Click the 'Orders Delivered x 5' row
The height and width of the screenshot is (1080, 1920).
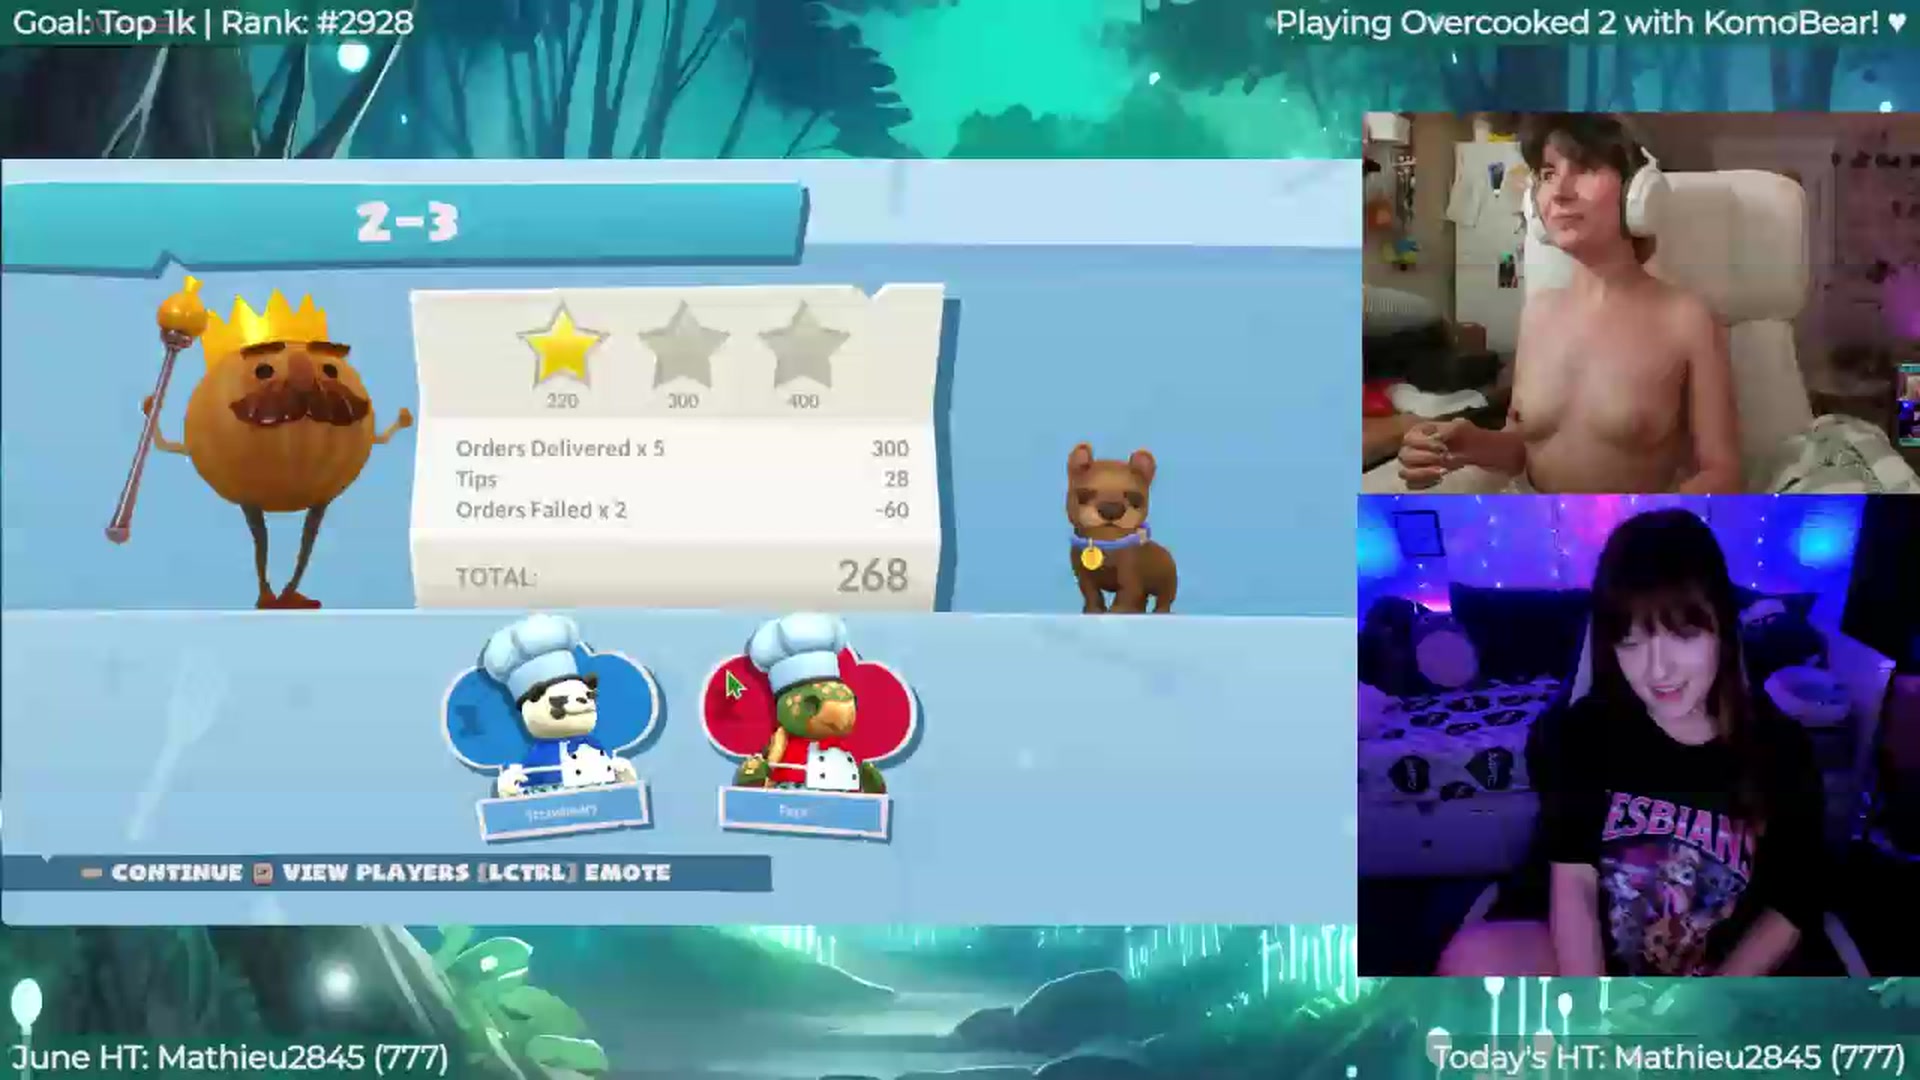pos(682,448)
